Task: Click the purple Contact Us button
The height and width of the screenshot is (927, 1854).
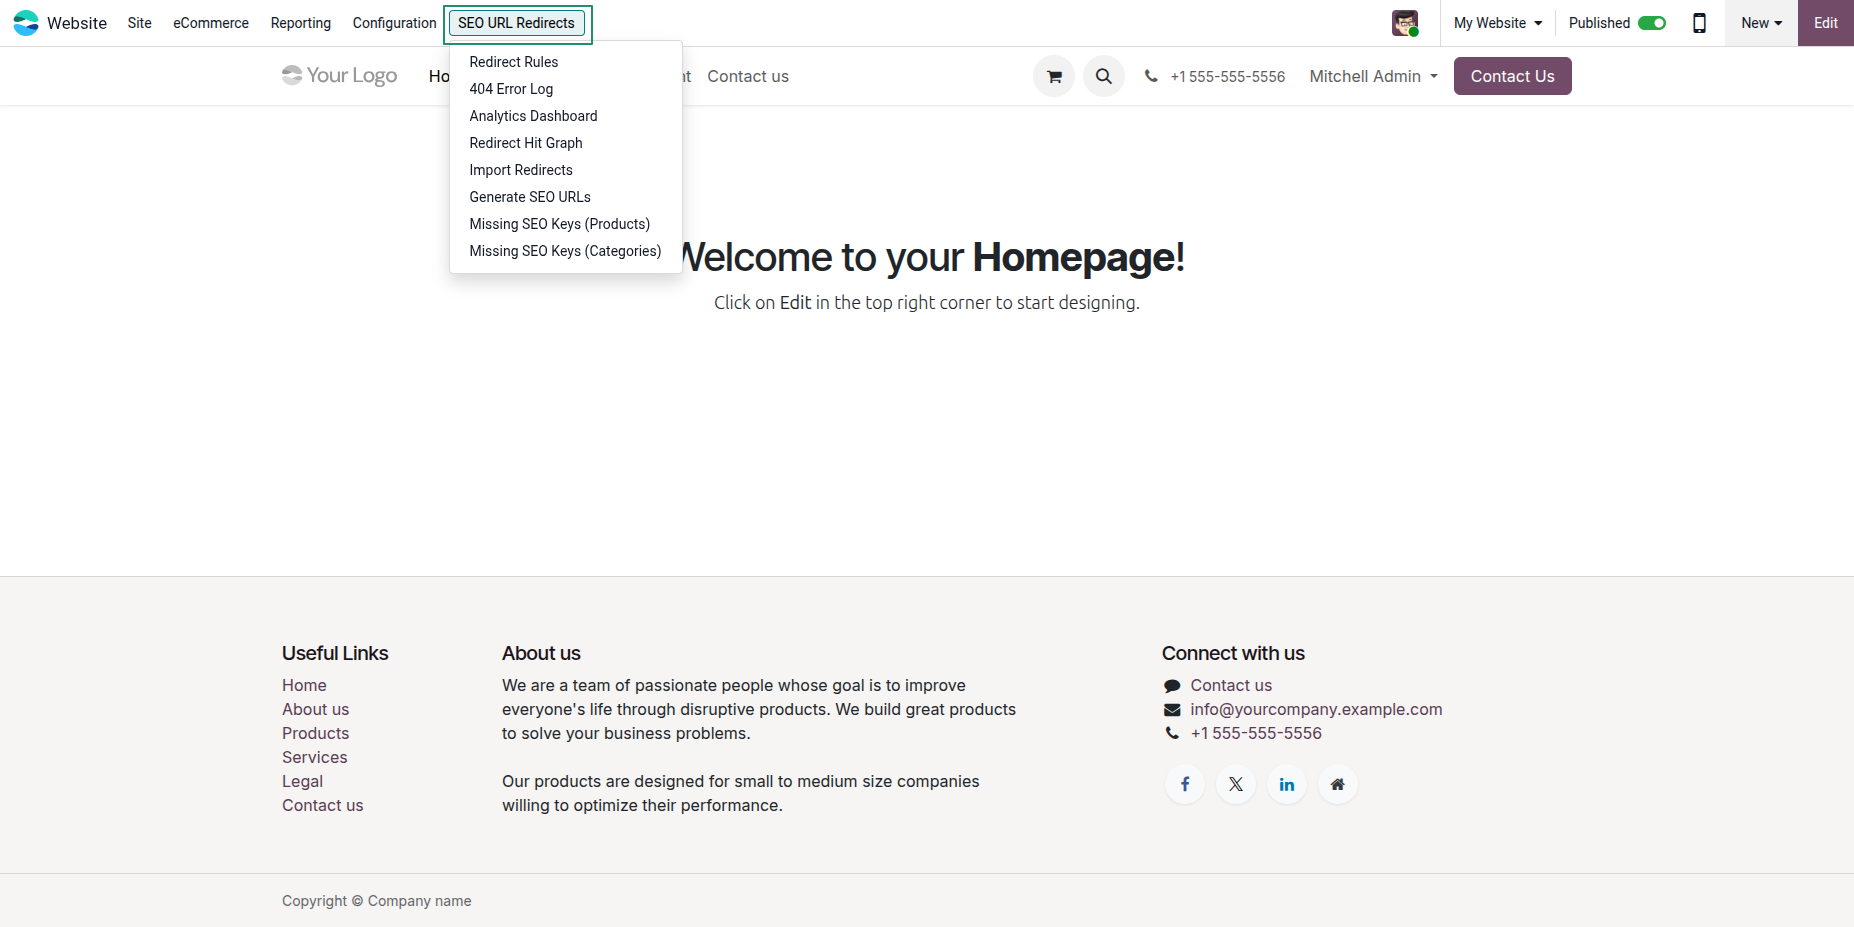Action: tap(1512, 76)
